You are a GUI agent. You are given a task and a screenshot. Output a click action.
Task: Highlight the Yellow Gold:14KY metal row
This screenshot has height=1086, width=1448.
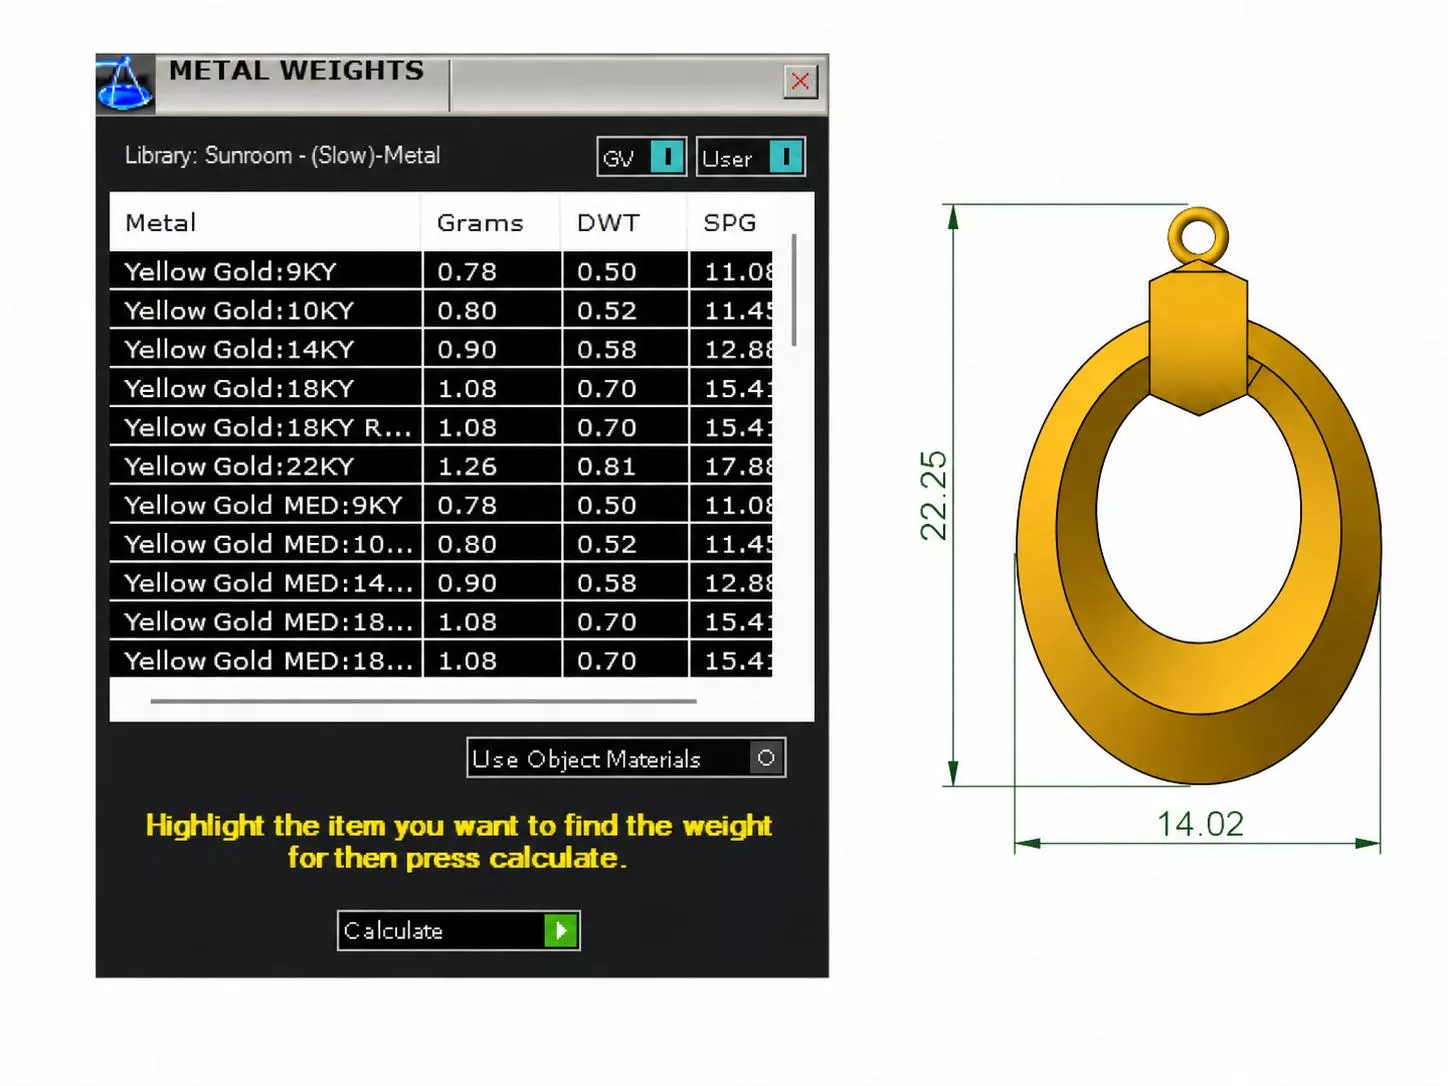coord(441,349)
